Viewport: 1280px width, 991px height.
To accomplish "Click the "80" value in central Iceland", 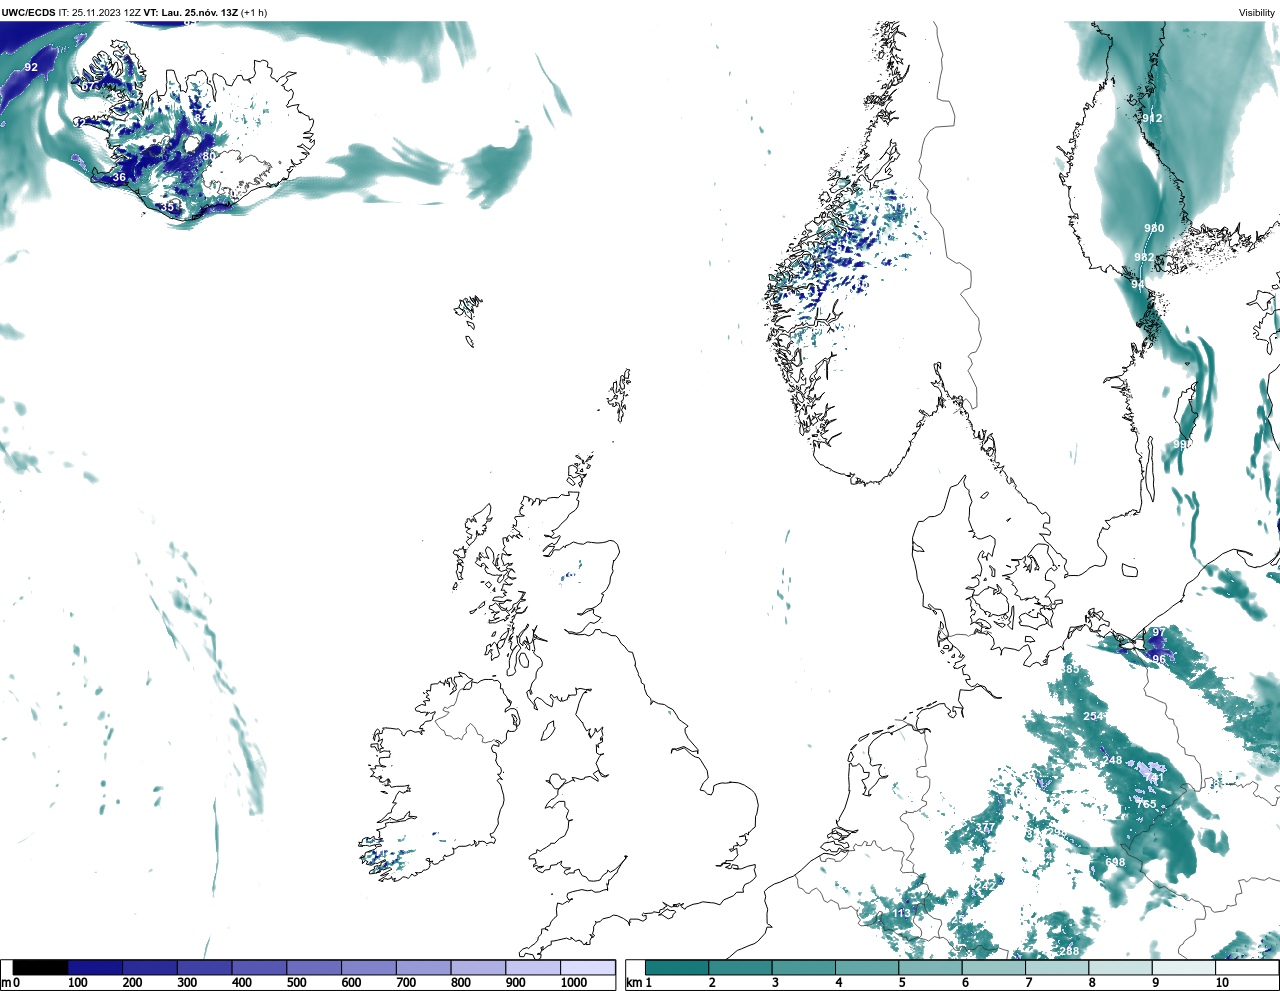I will click(209, 156).
